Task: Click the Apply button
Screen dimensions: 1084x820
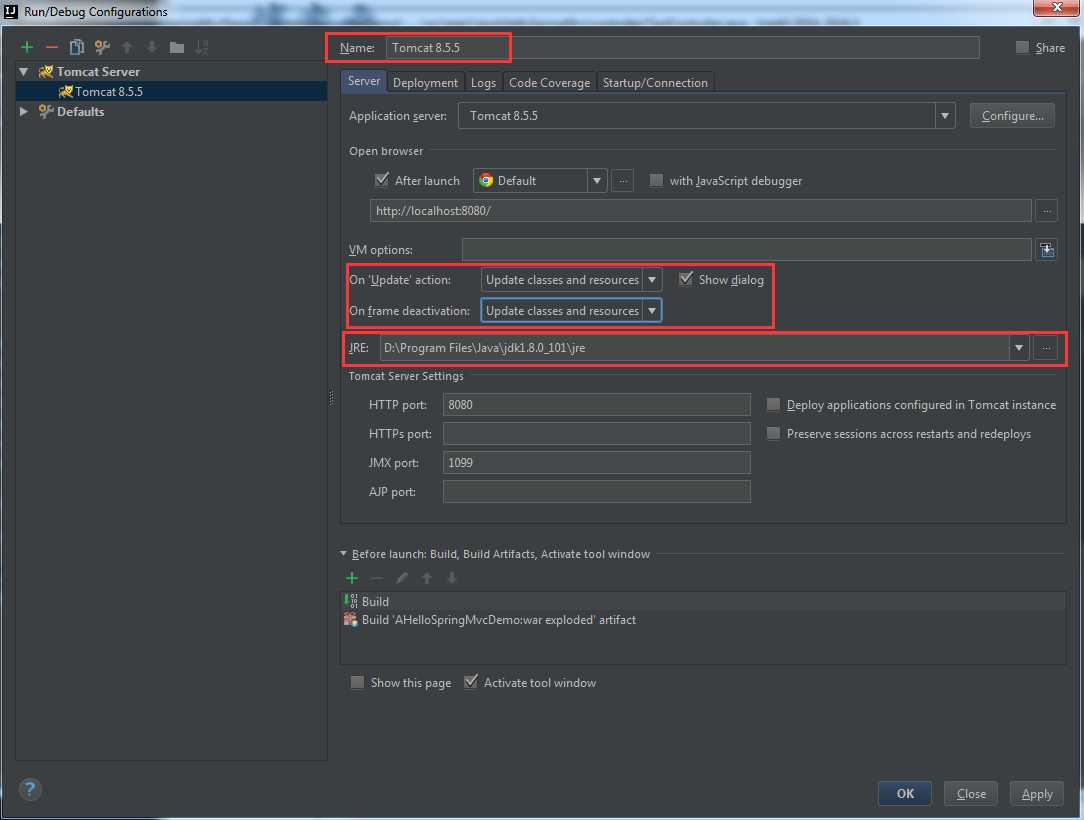Action: pyautogui.click(x=1037, y=794)
